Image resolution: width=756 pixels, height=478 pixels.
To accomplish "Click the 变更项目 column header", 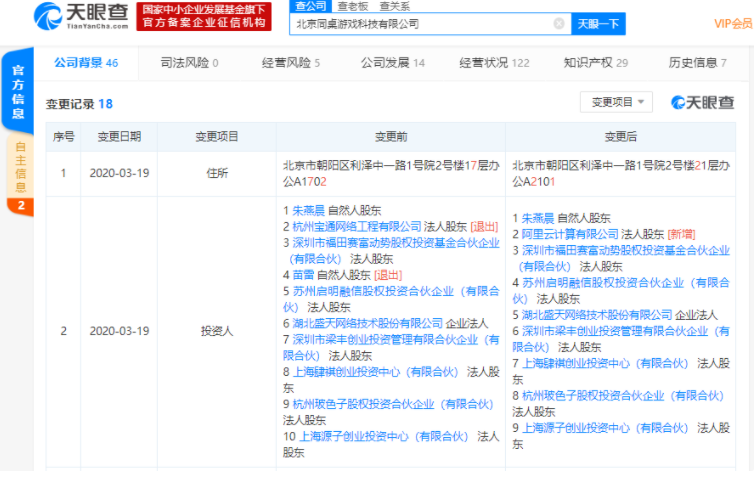I will tap(216, 137).
